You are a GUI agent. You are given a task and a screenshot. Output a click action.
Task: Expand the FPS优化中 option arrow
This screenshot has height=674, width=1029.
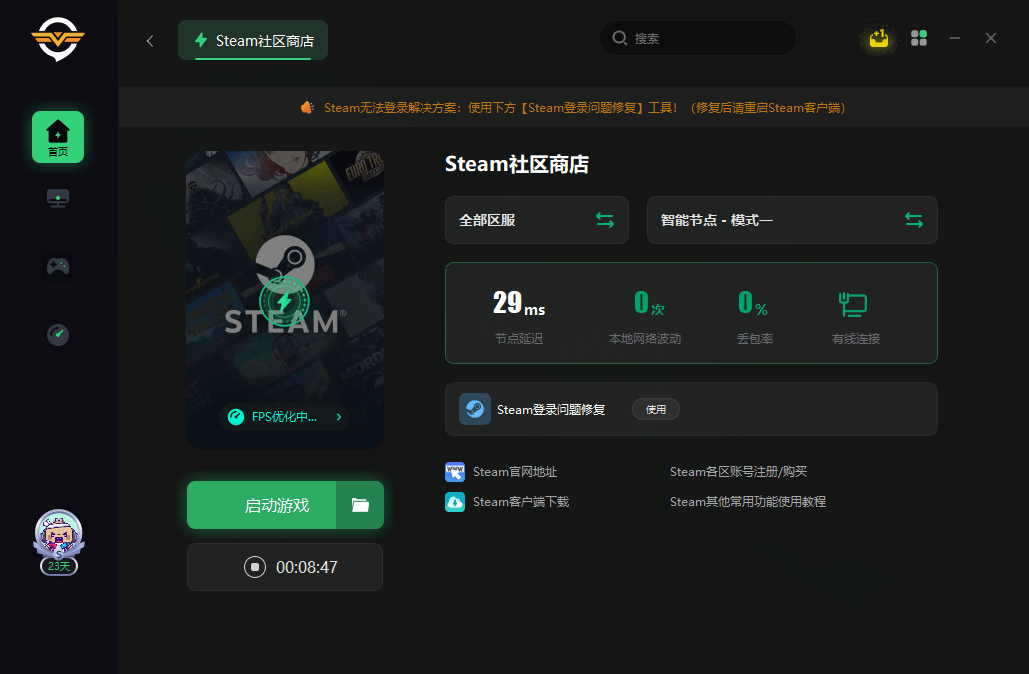(339, 417)
